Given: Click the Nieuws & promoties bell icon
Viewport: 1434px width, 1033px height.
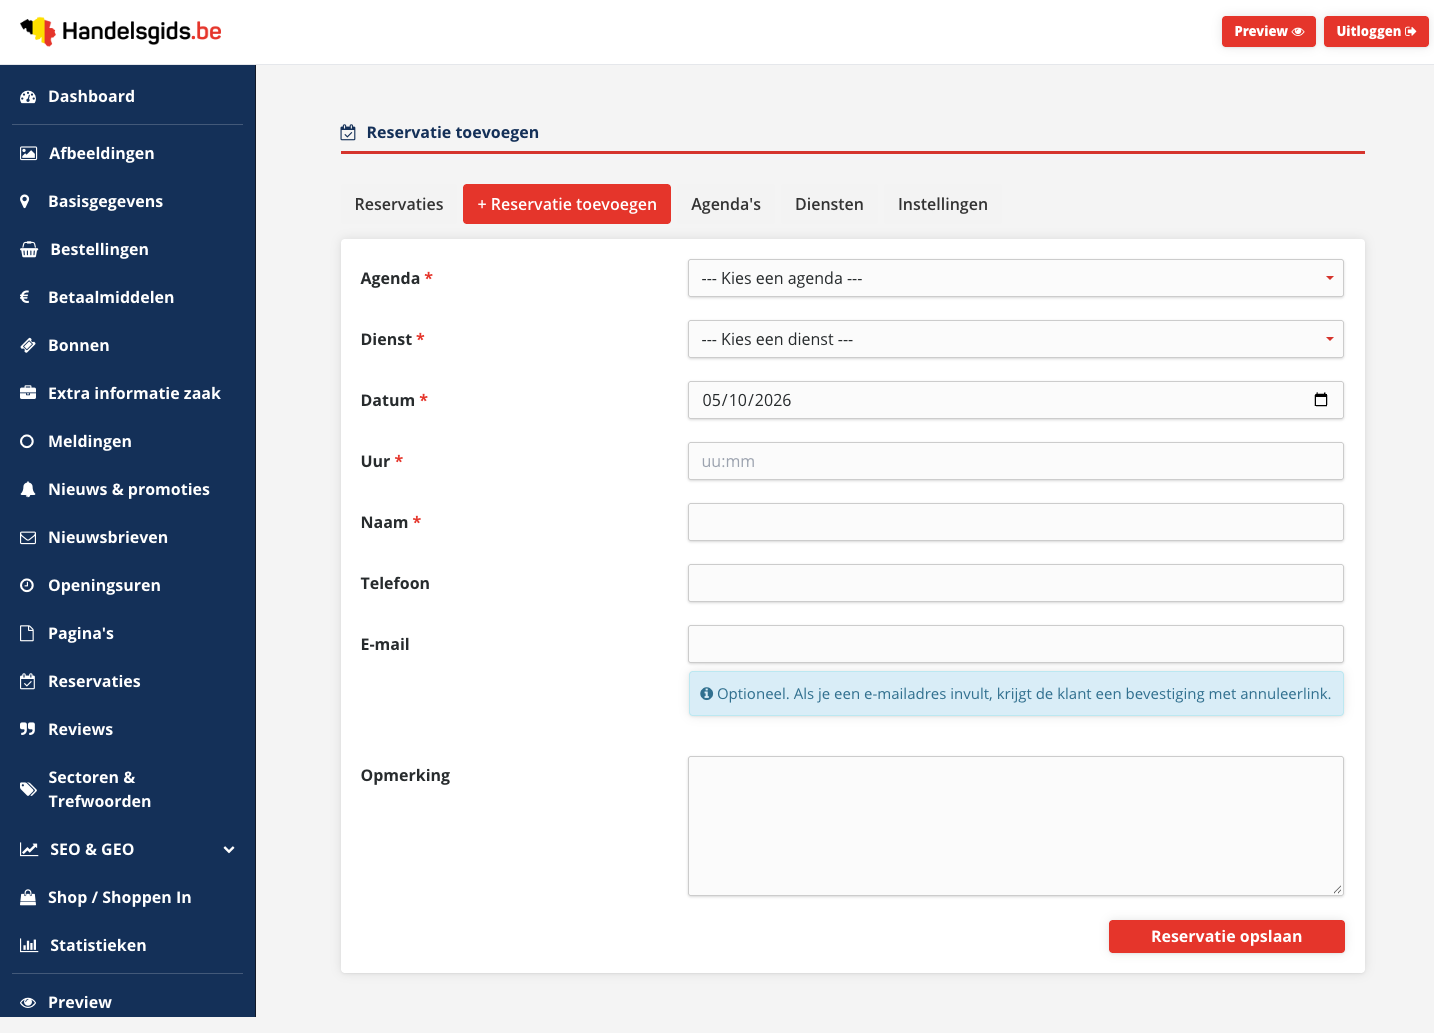Looking at the screenshot, I should click(x=28, y=489).
